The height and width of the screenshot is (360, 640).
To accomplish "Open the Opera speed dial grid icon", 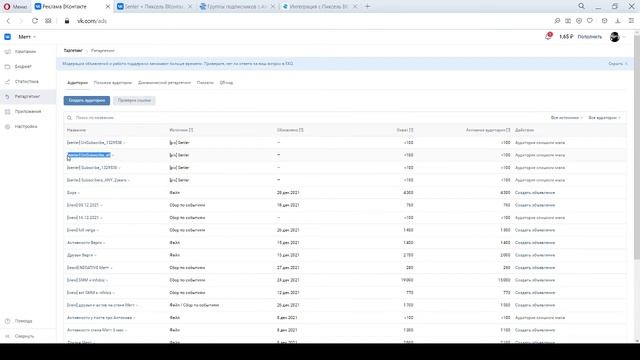I will [x=48, y=21].
